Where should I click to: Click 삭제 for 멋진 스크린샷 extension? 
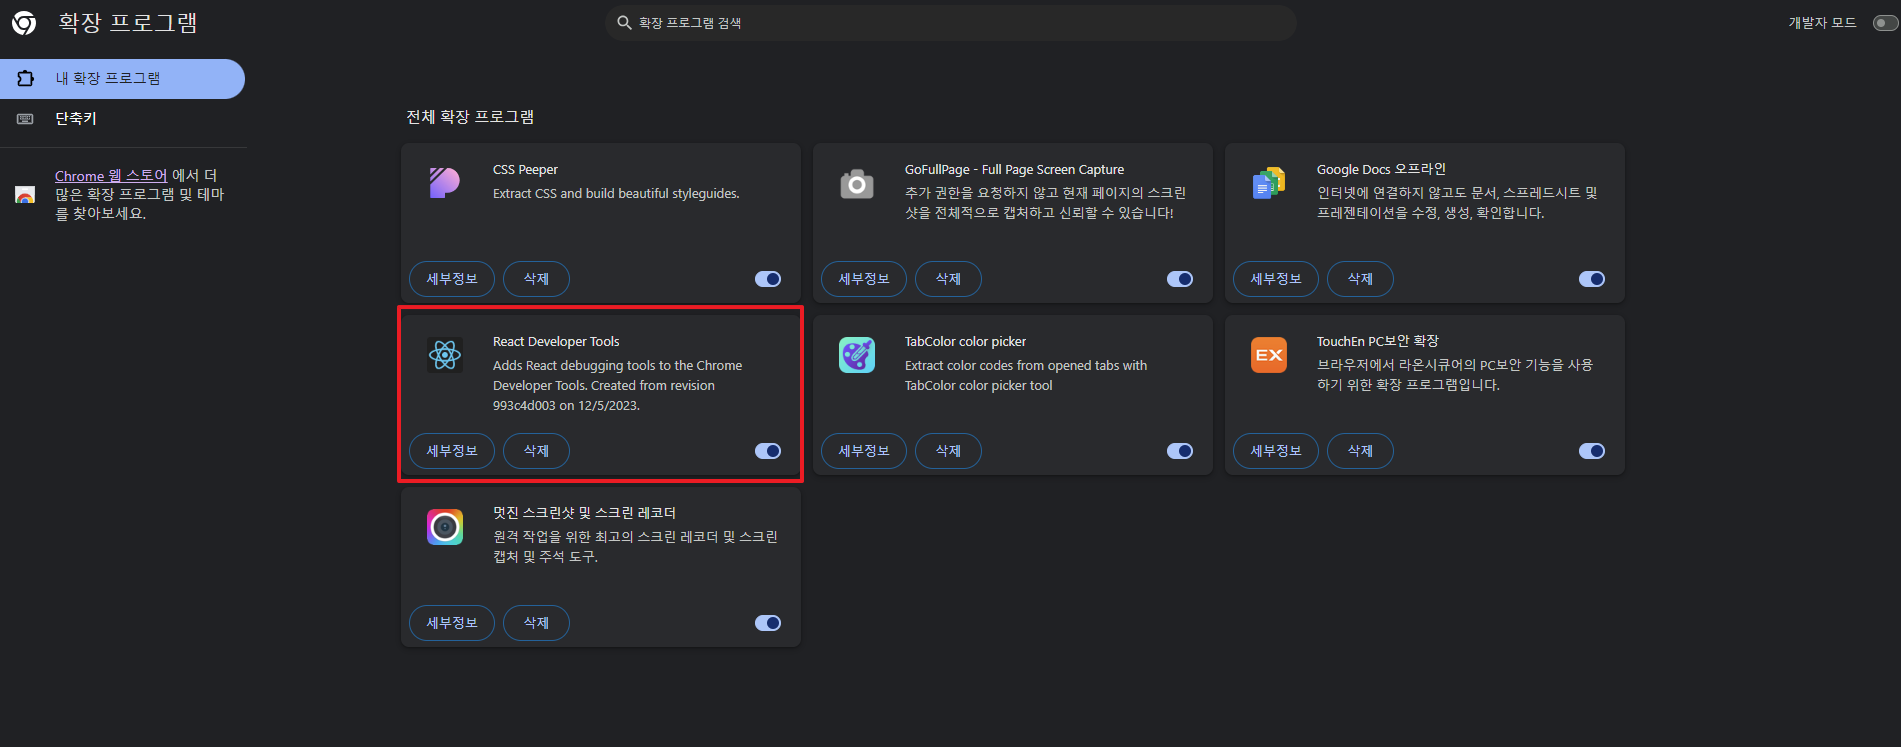[536, 623]
